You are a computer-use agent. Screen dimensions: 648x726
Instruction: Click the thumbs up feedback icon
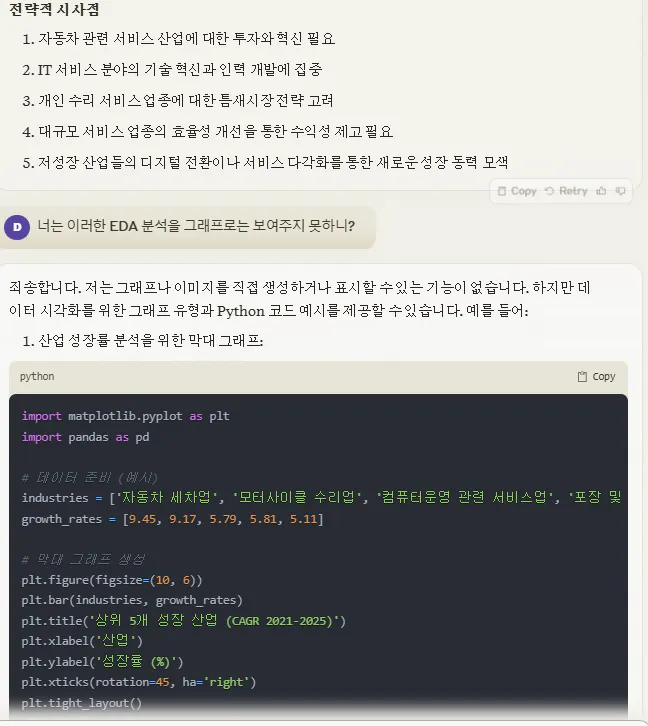tap(601, 191)
